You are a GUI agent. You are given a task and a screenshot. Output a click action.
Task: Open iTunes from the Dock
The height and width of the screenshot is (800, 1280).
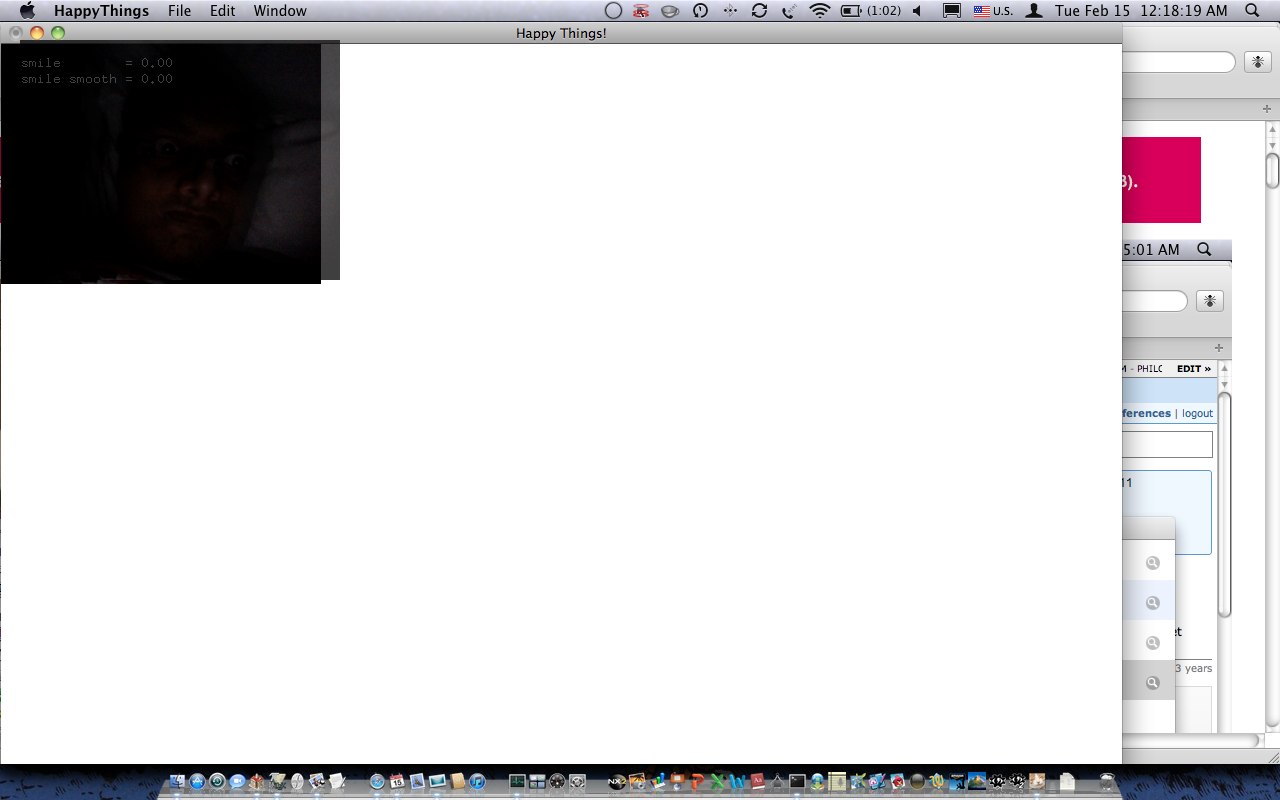[477, 781]
